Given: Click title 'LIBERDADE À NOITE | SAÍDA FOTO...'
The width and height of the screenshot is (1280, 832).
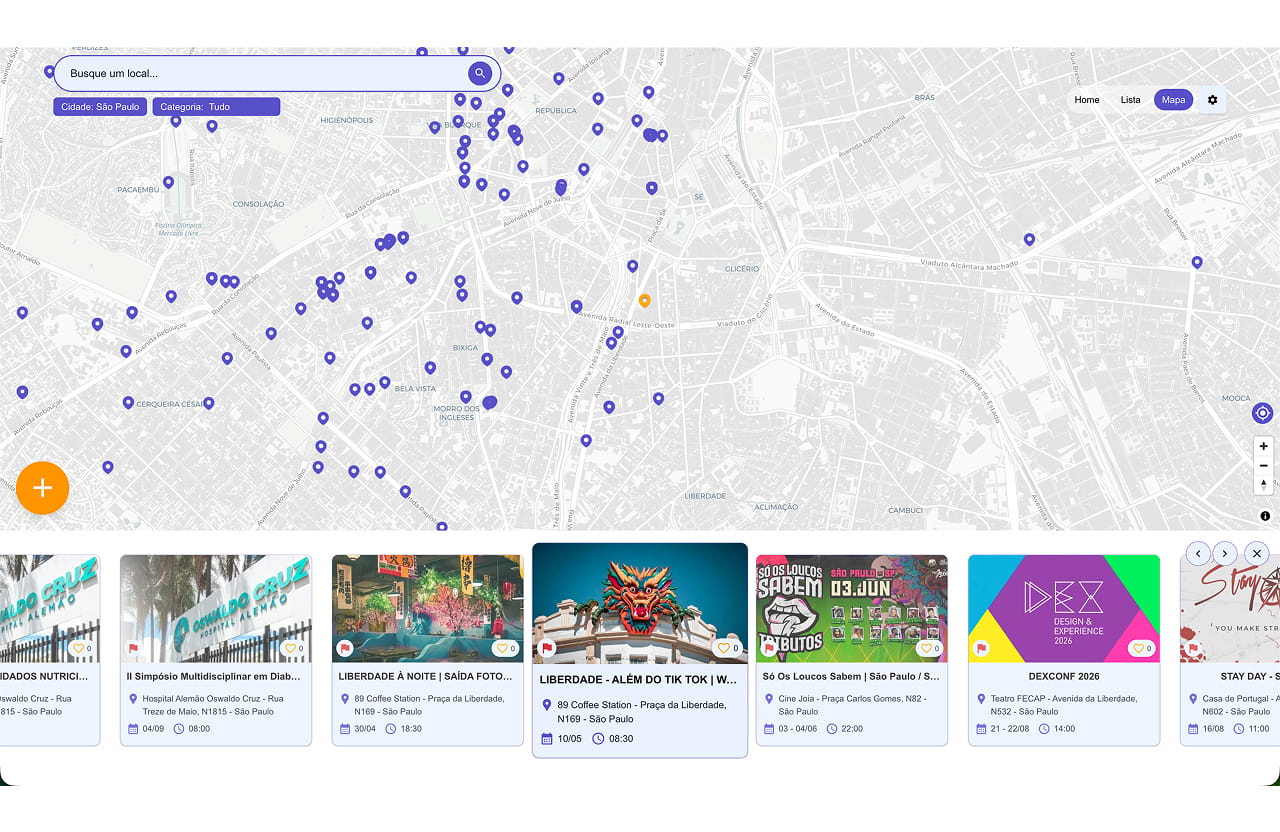Looking at the screenshot, I should 425,676.
